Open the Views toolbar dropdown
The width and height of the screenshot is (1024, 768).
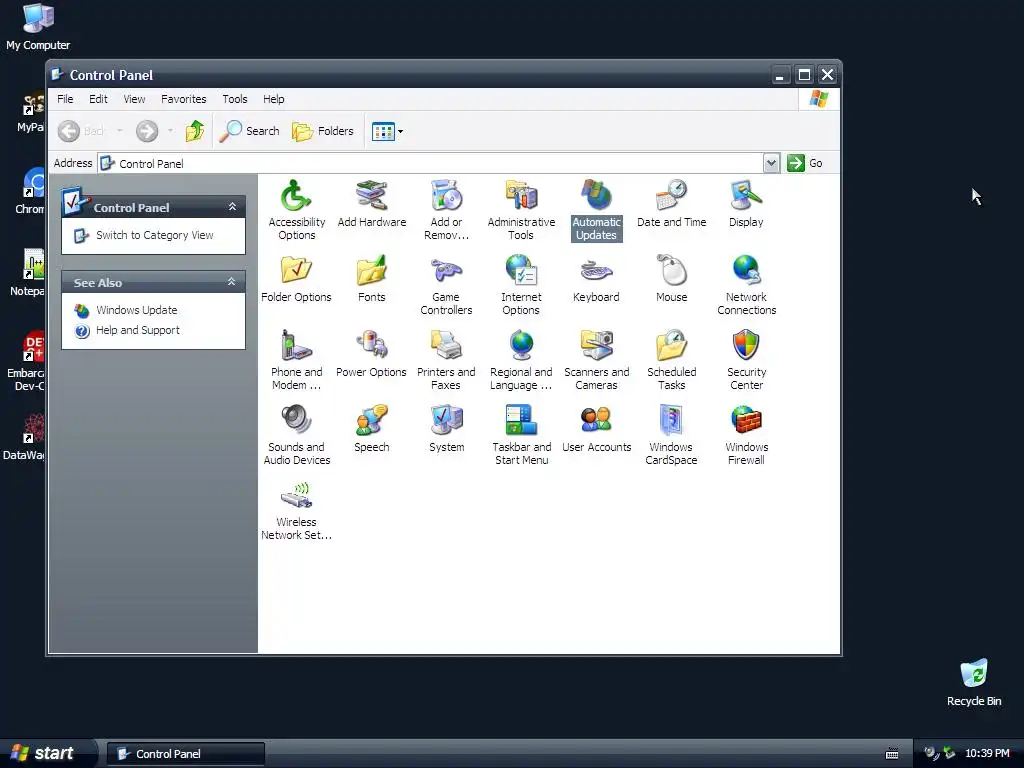[x=400, y=131]
